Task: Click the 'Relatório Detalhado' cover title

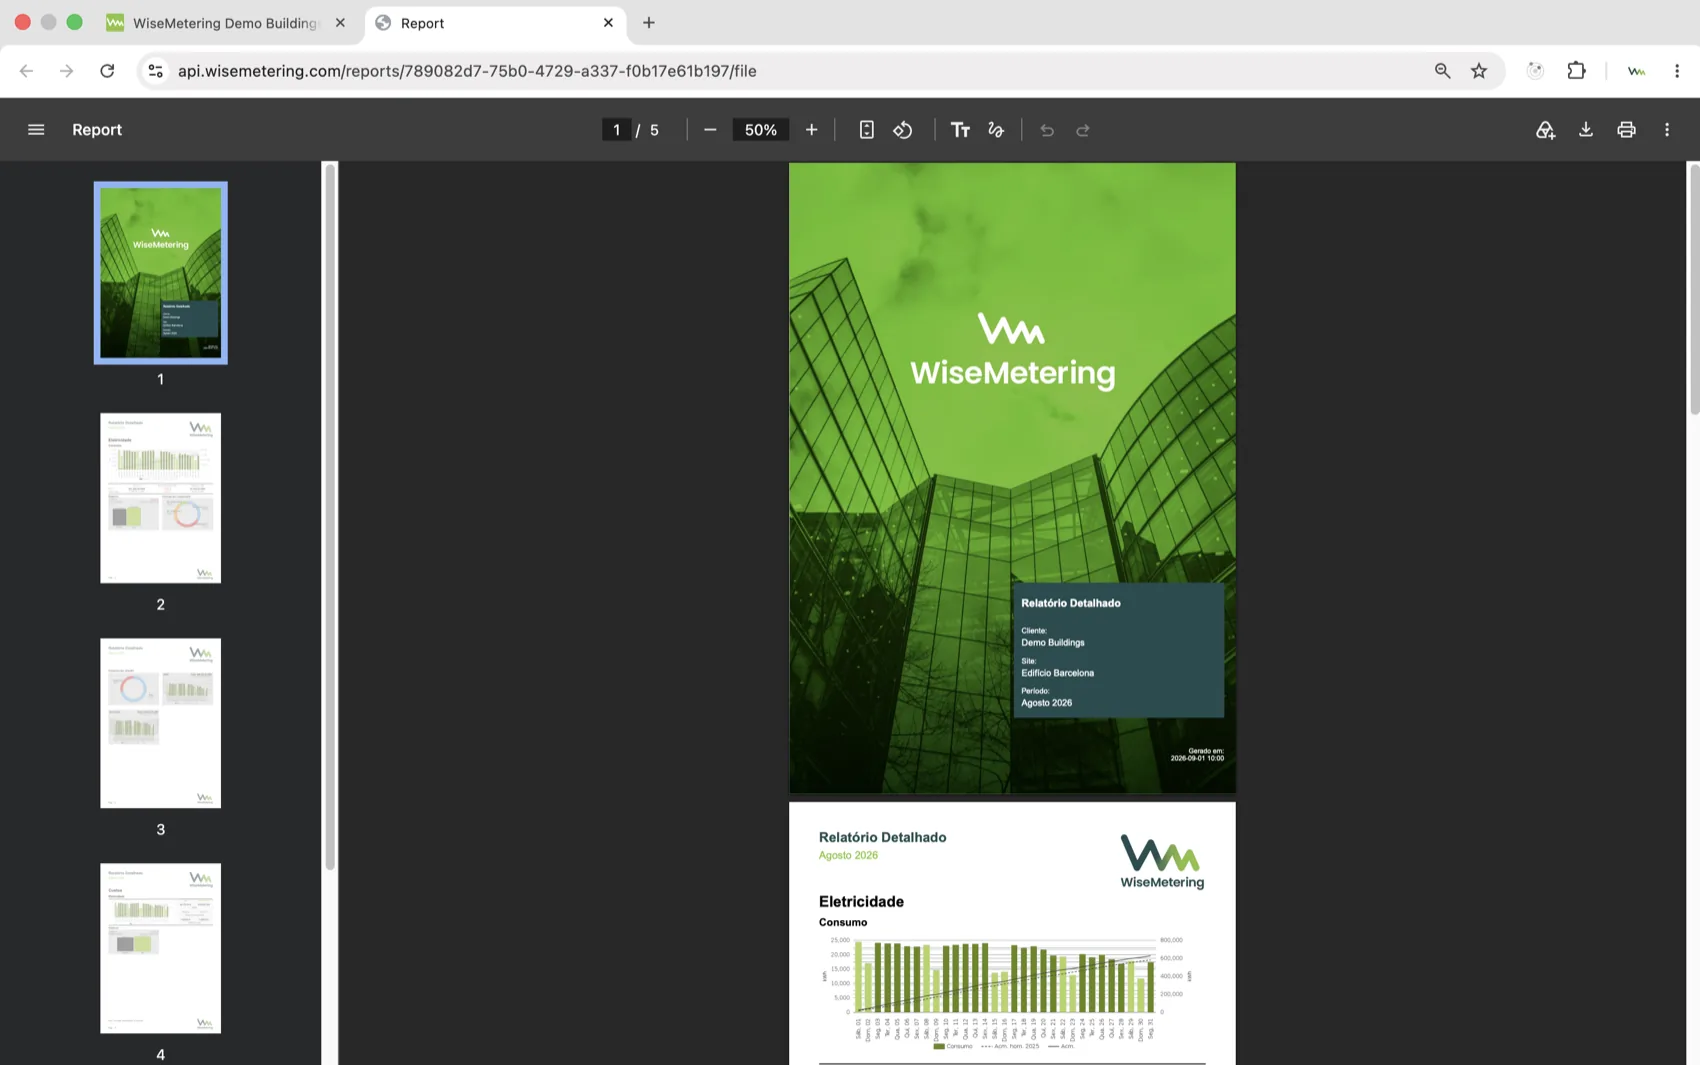Action: [x=1070, y=603]
